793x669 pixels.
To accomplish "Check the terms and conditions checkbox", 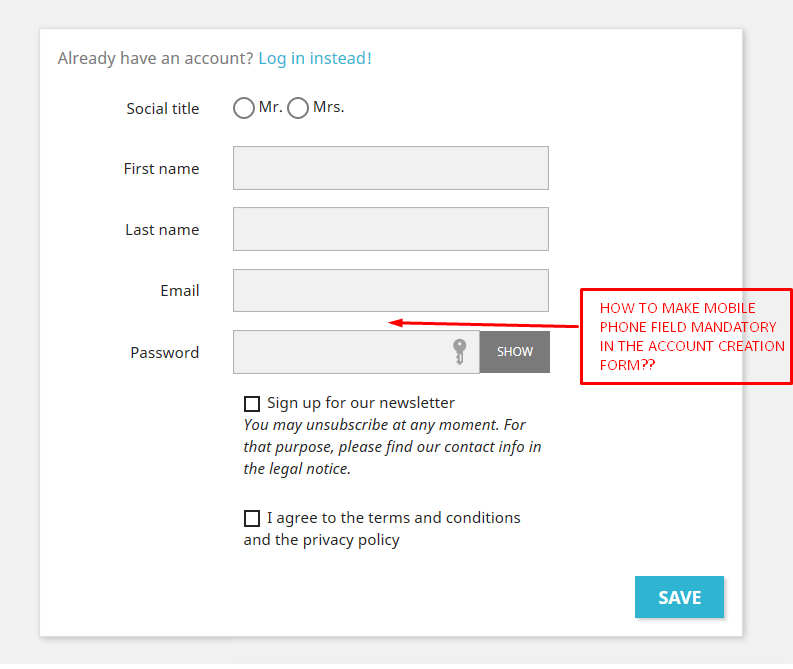I will (x=252, y=519).
